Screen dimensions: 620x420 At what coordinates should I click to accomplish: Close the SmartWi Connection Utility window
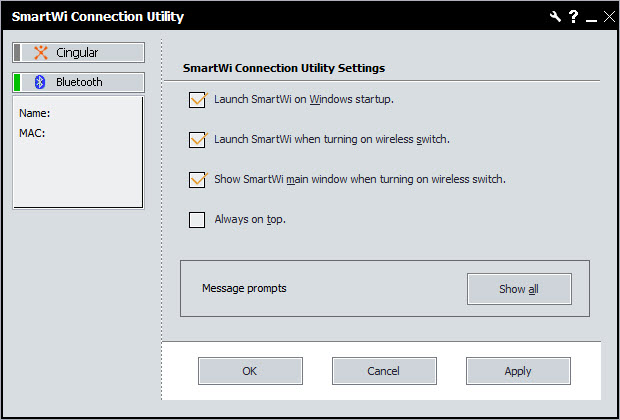point(608,17)
